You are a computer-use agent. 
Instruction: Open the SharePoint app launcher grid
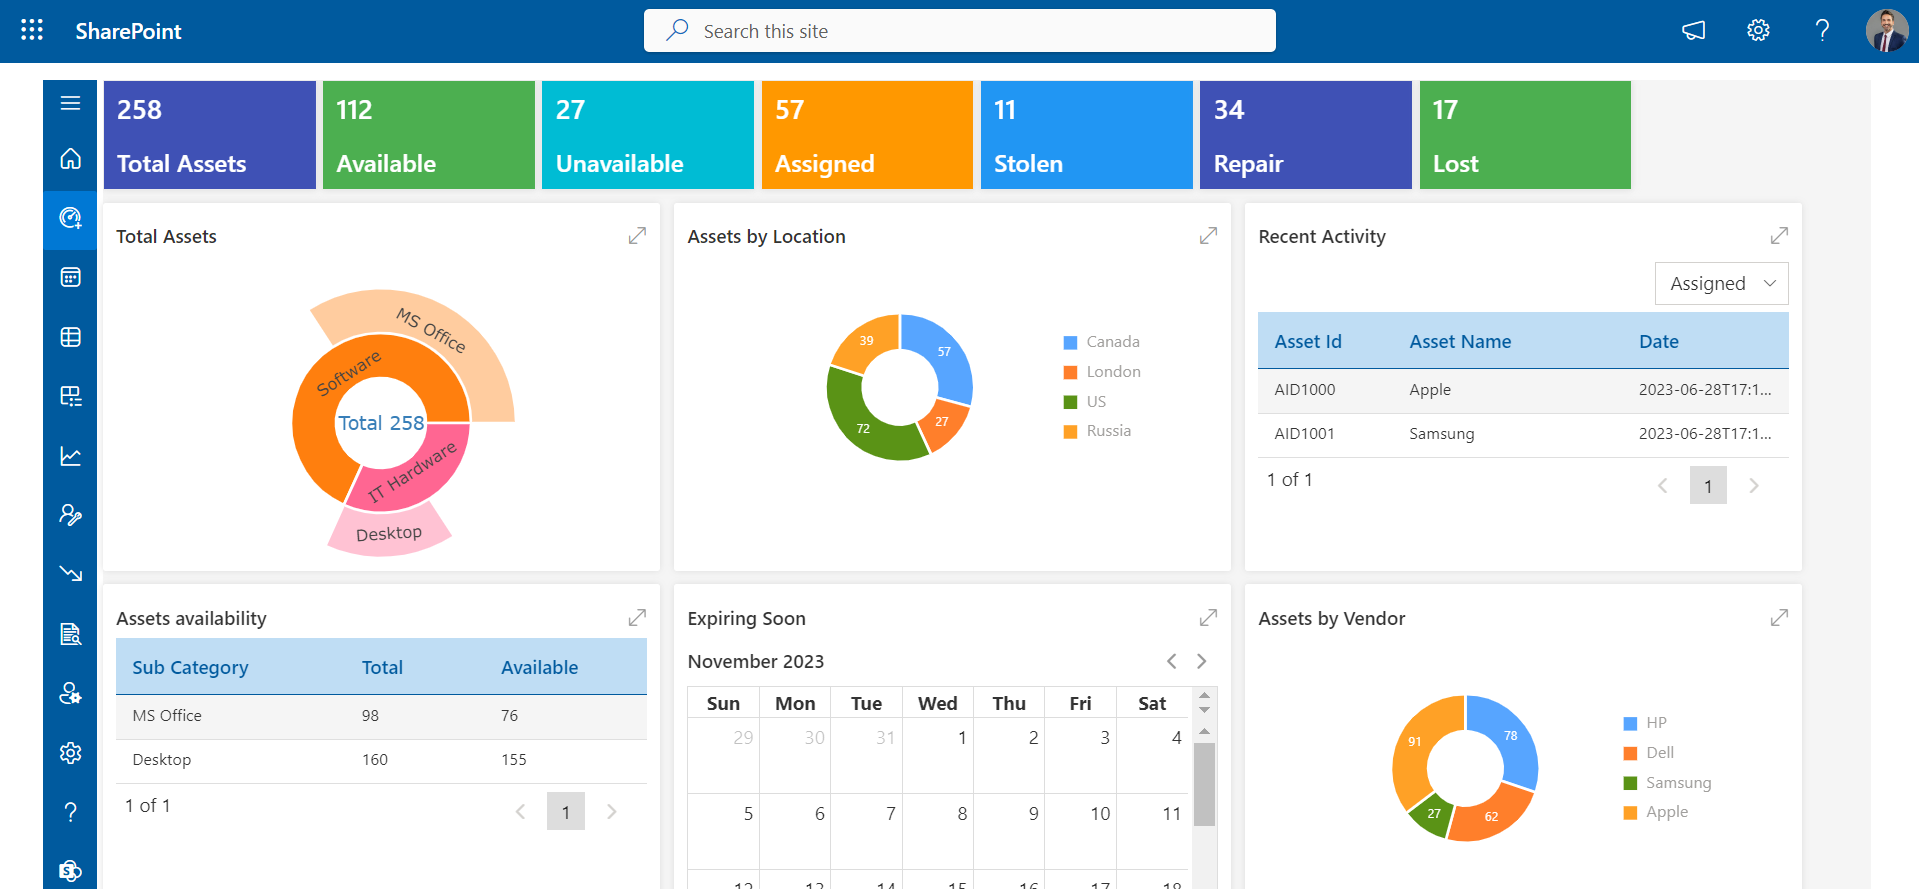(x=32, y=30)
